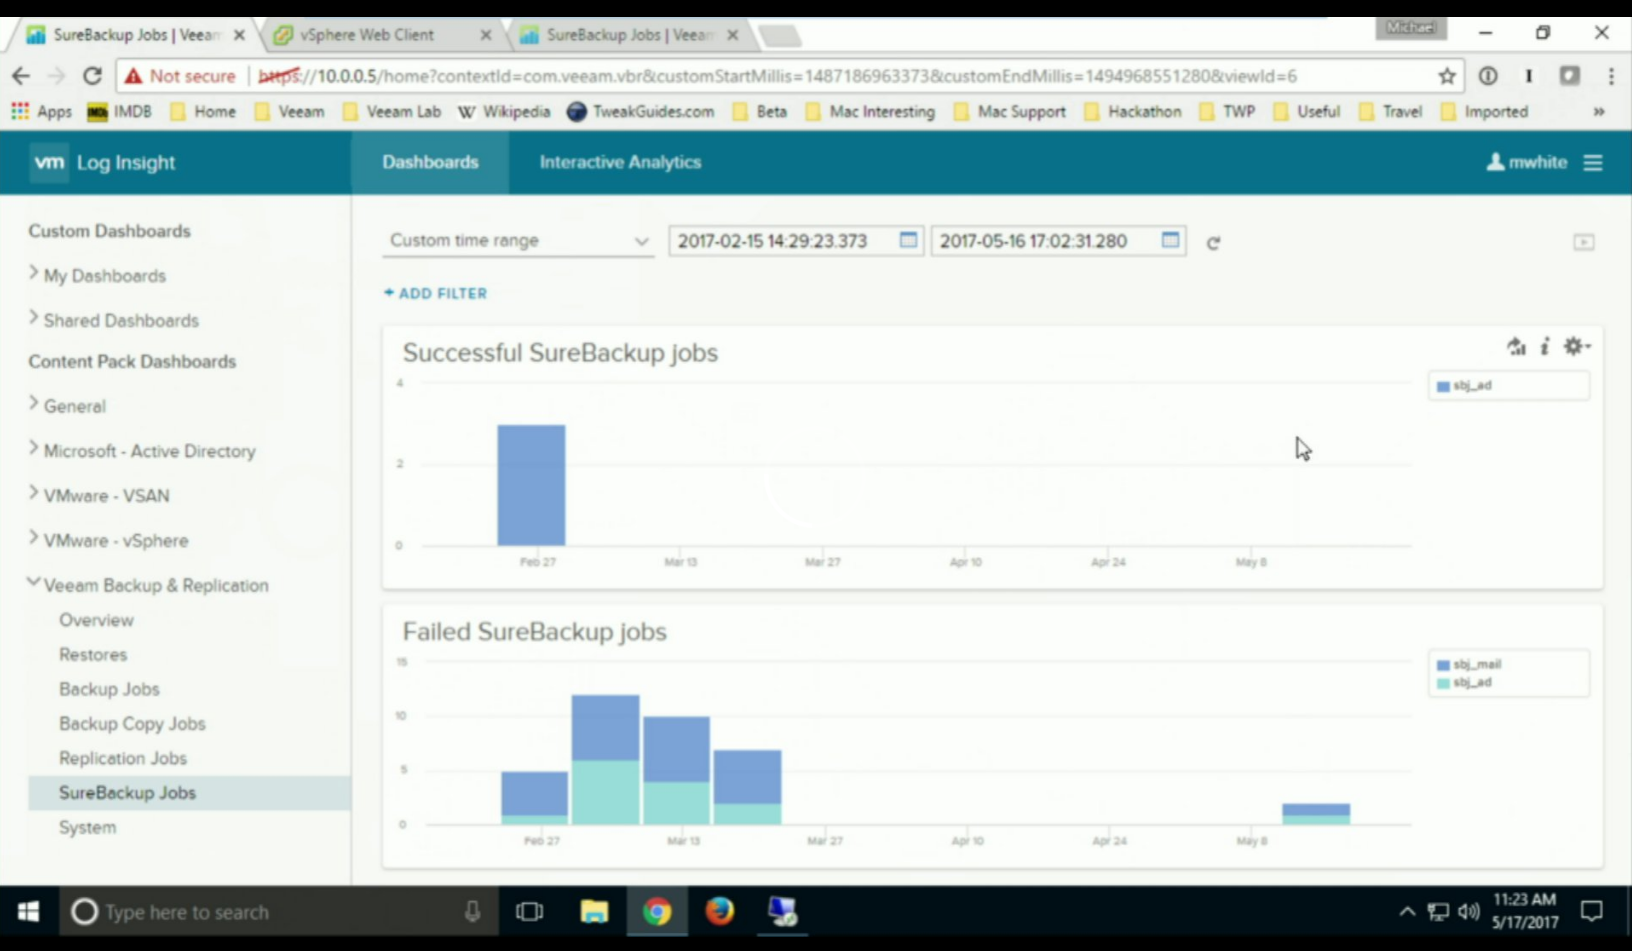Open the Backup Copy Jobs dashboard
This screenshot has width=1632, height=951.
[x=132, y=723]
